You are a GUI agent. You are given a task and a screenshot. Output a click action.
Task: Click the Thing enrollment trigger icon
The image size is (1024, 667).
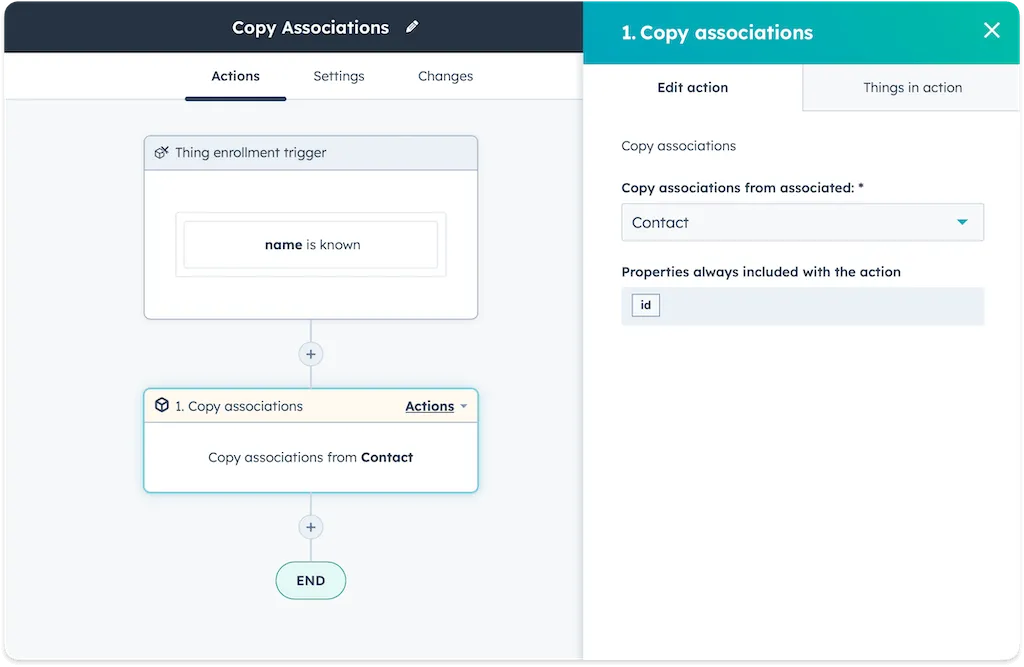[161, 153]
